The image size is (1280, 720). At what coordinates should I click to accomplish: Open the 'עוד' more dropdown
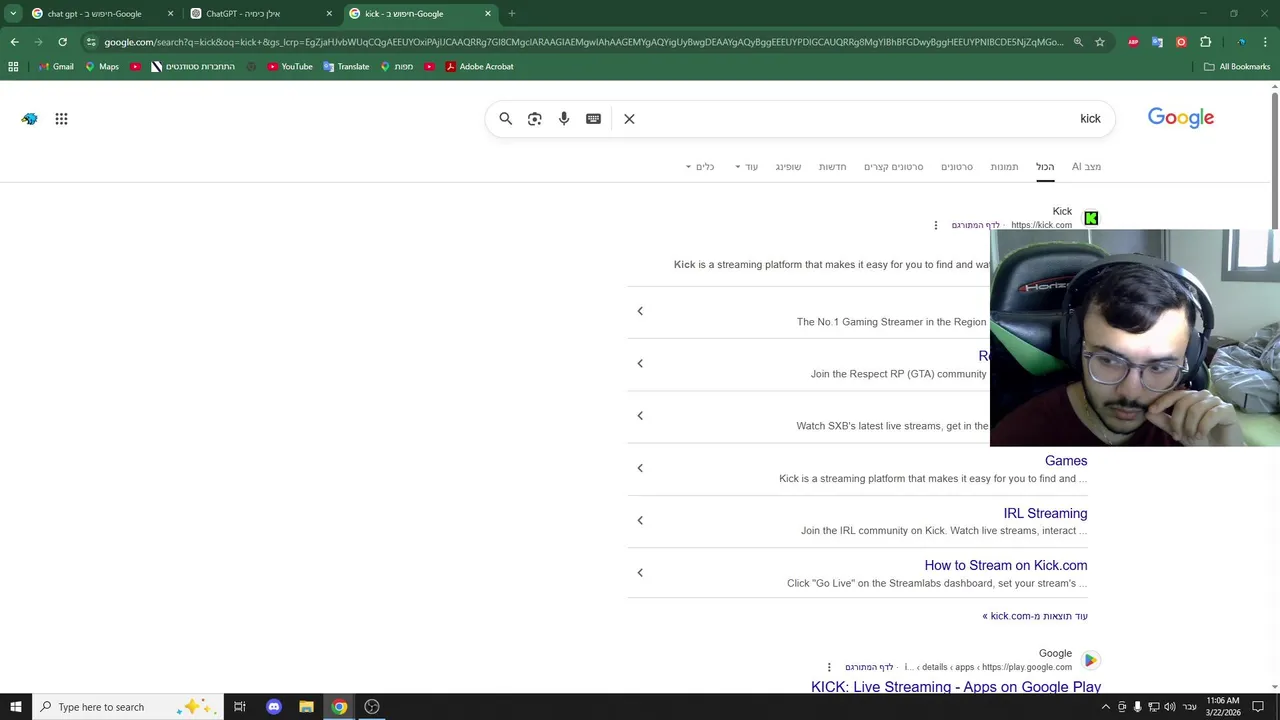pyautogui.click(x=746, y=167)
